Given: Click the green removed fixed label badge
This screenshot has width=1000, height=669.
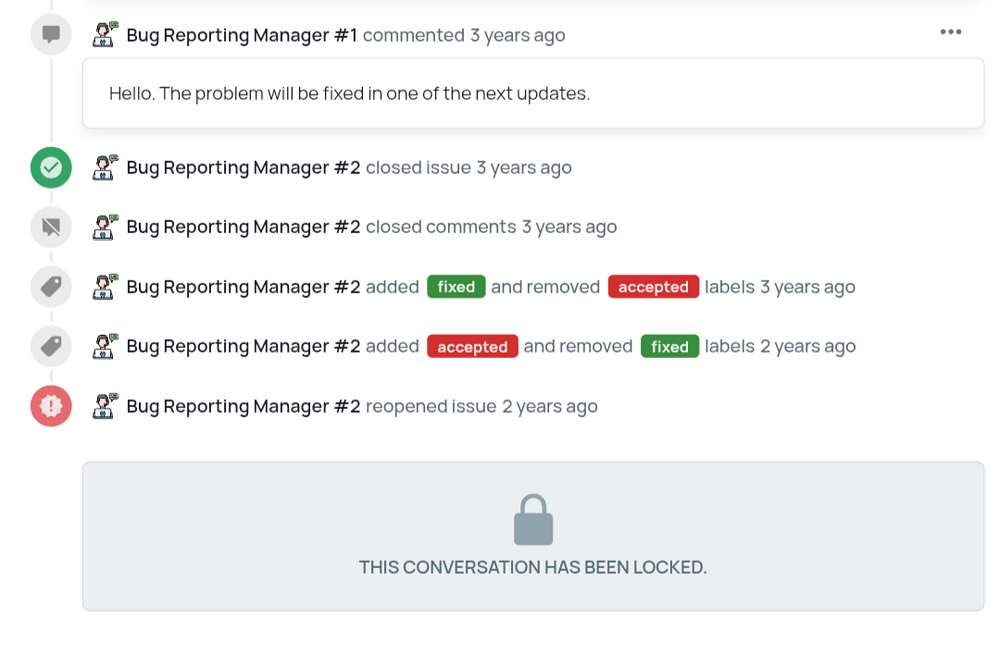Looking at the screenshot, I should point(669,346).
